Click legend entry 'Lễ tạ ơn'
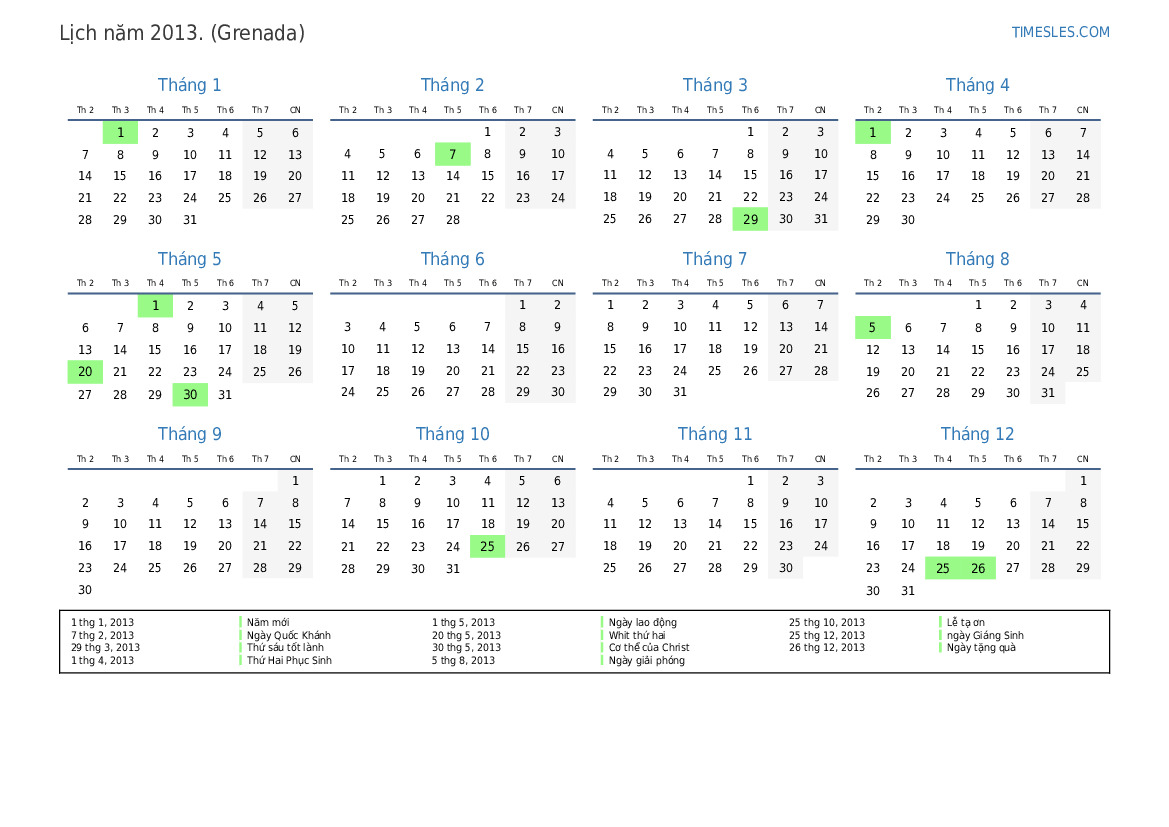Screen dimensions: 1169x827 [965, 622]
